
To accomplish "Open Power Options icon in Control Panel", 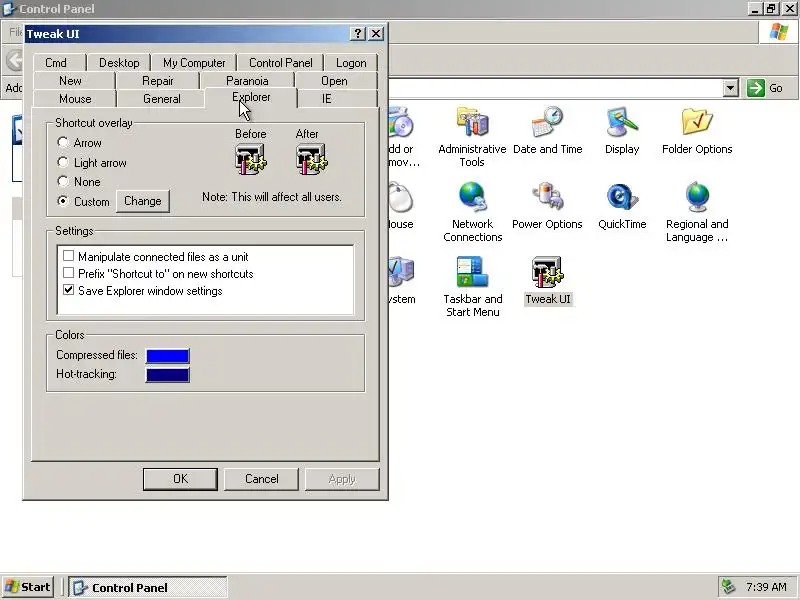I will point(547,197).
